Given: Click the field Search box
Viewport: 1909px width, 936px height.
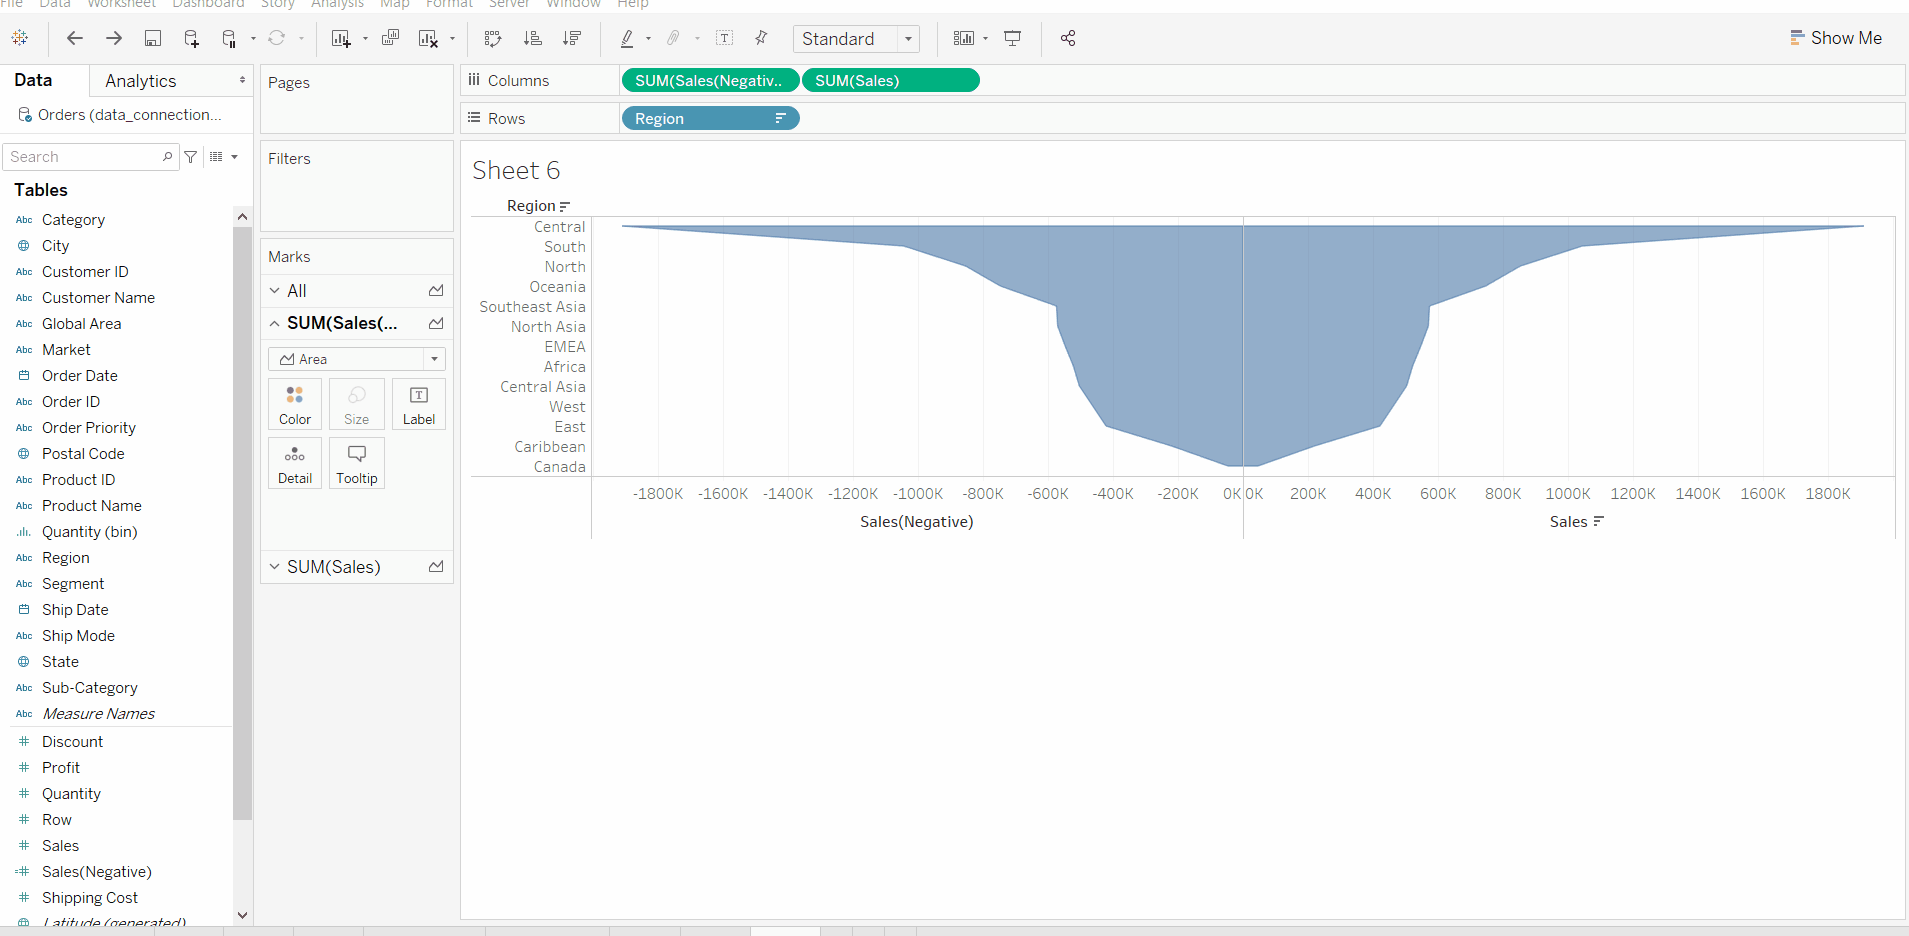Looking at the screenshot, I should point(91,157).
